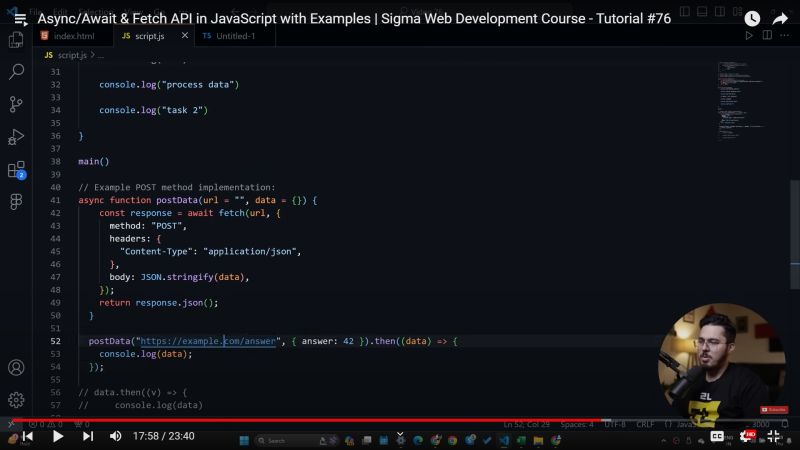
Task: Open the video quality settings gear
Action: [746, 436]
